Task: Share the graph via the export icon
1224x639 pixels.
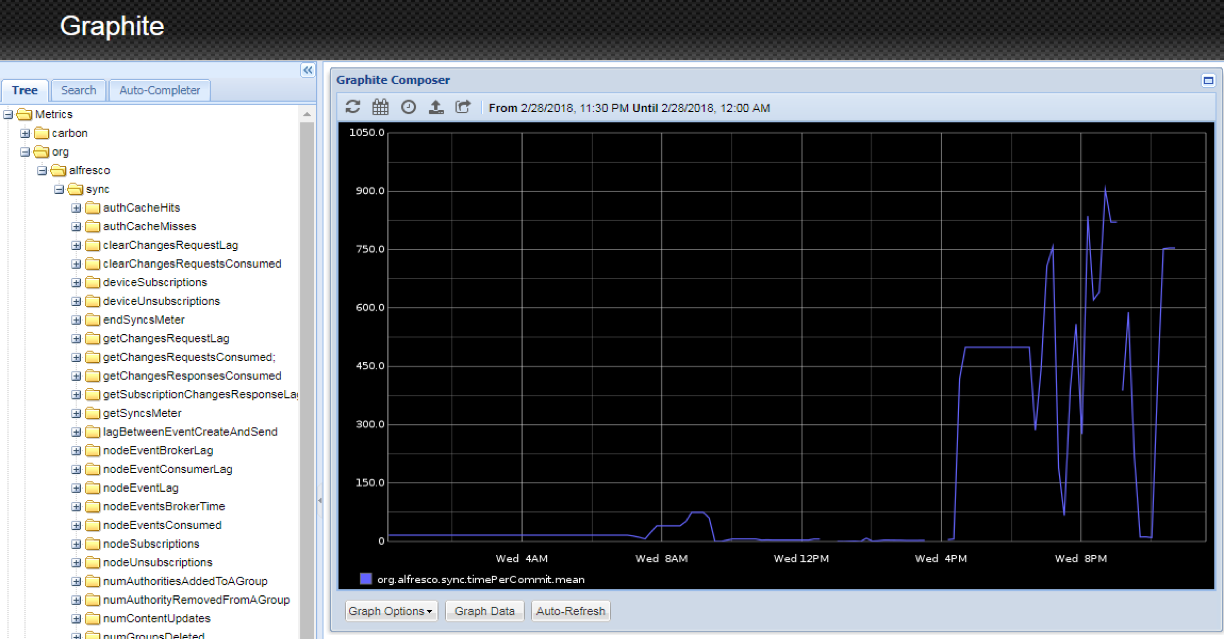Action: pos(462,107)
